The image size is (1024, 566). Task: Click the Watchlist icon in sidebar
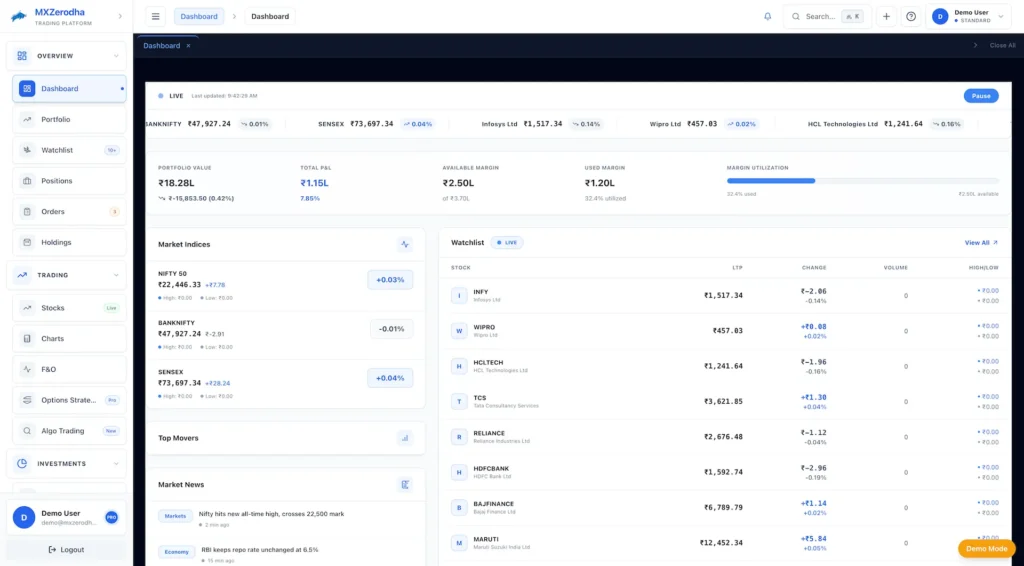click(x=27, y=150)
